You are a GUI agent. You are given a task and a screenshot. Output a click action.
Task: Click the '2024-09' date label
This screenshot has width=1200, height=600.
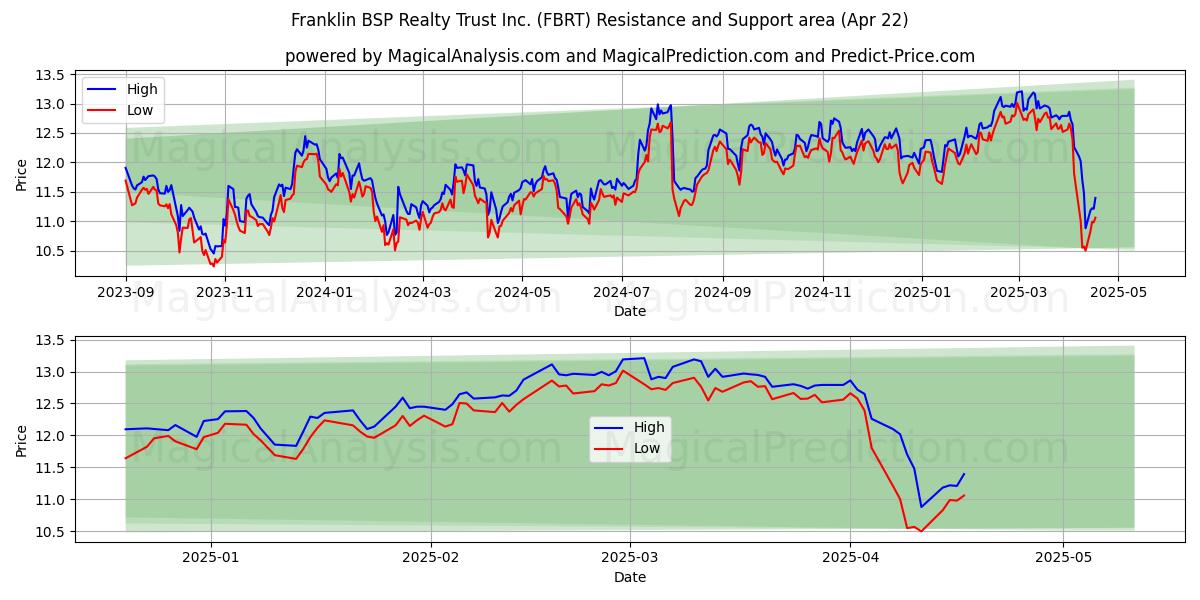722,292
